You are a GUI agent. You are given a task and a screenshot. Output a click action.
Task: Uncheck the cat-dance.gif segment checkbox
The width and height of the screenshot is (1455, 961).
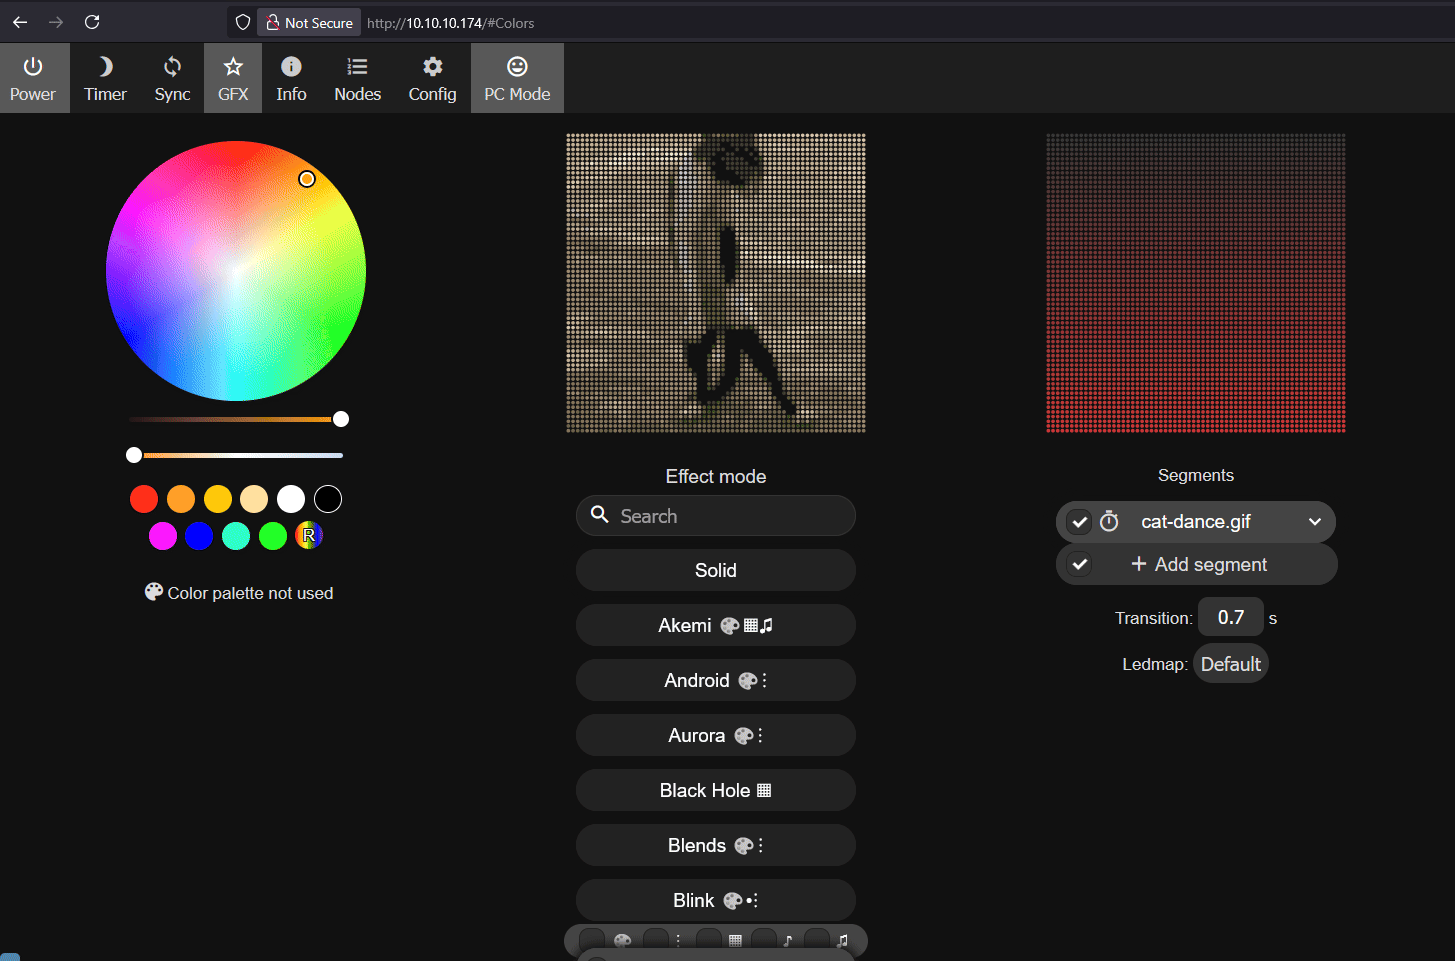point(1079,522)
